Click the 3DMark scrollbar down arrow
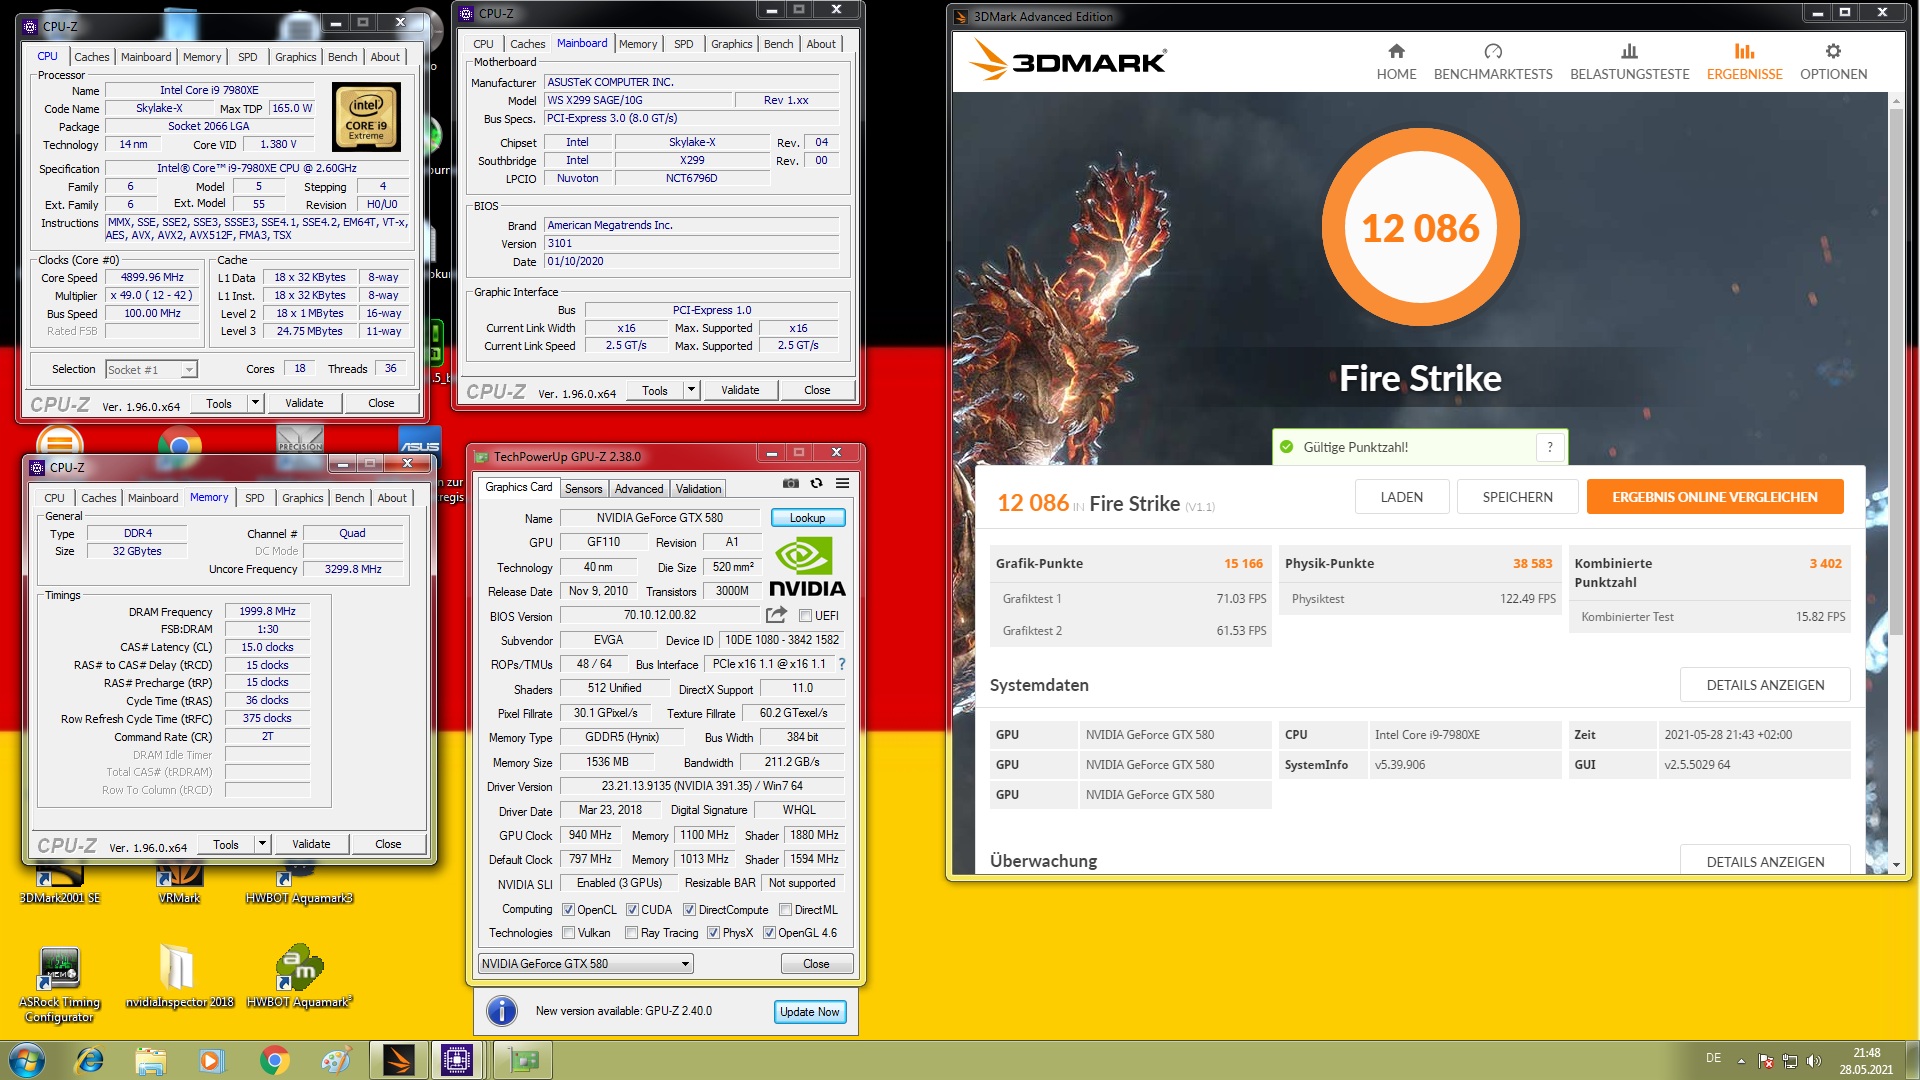 click(1896, 864)
